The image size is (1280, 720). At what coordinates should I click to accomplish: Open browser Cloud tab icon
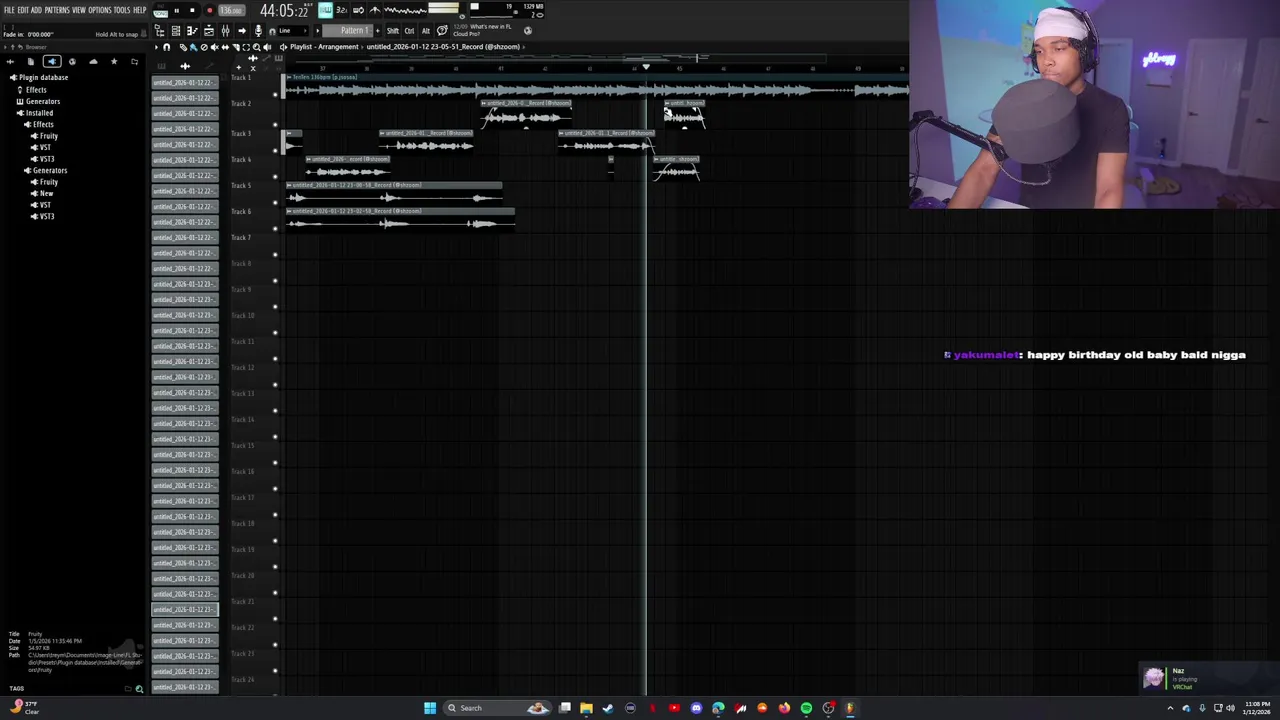pos(93,61)
